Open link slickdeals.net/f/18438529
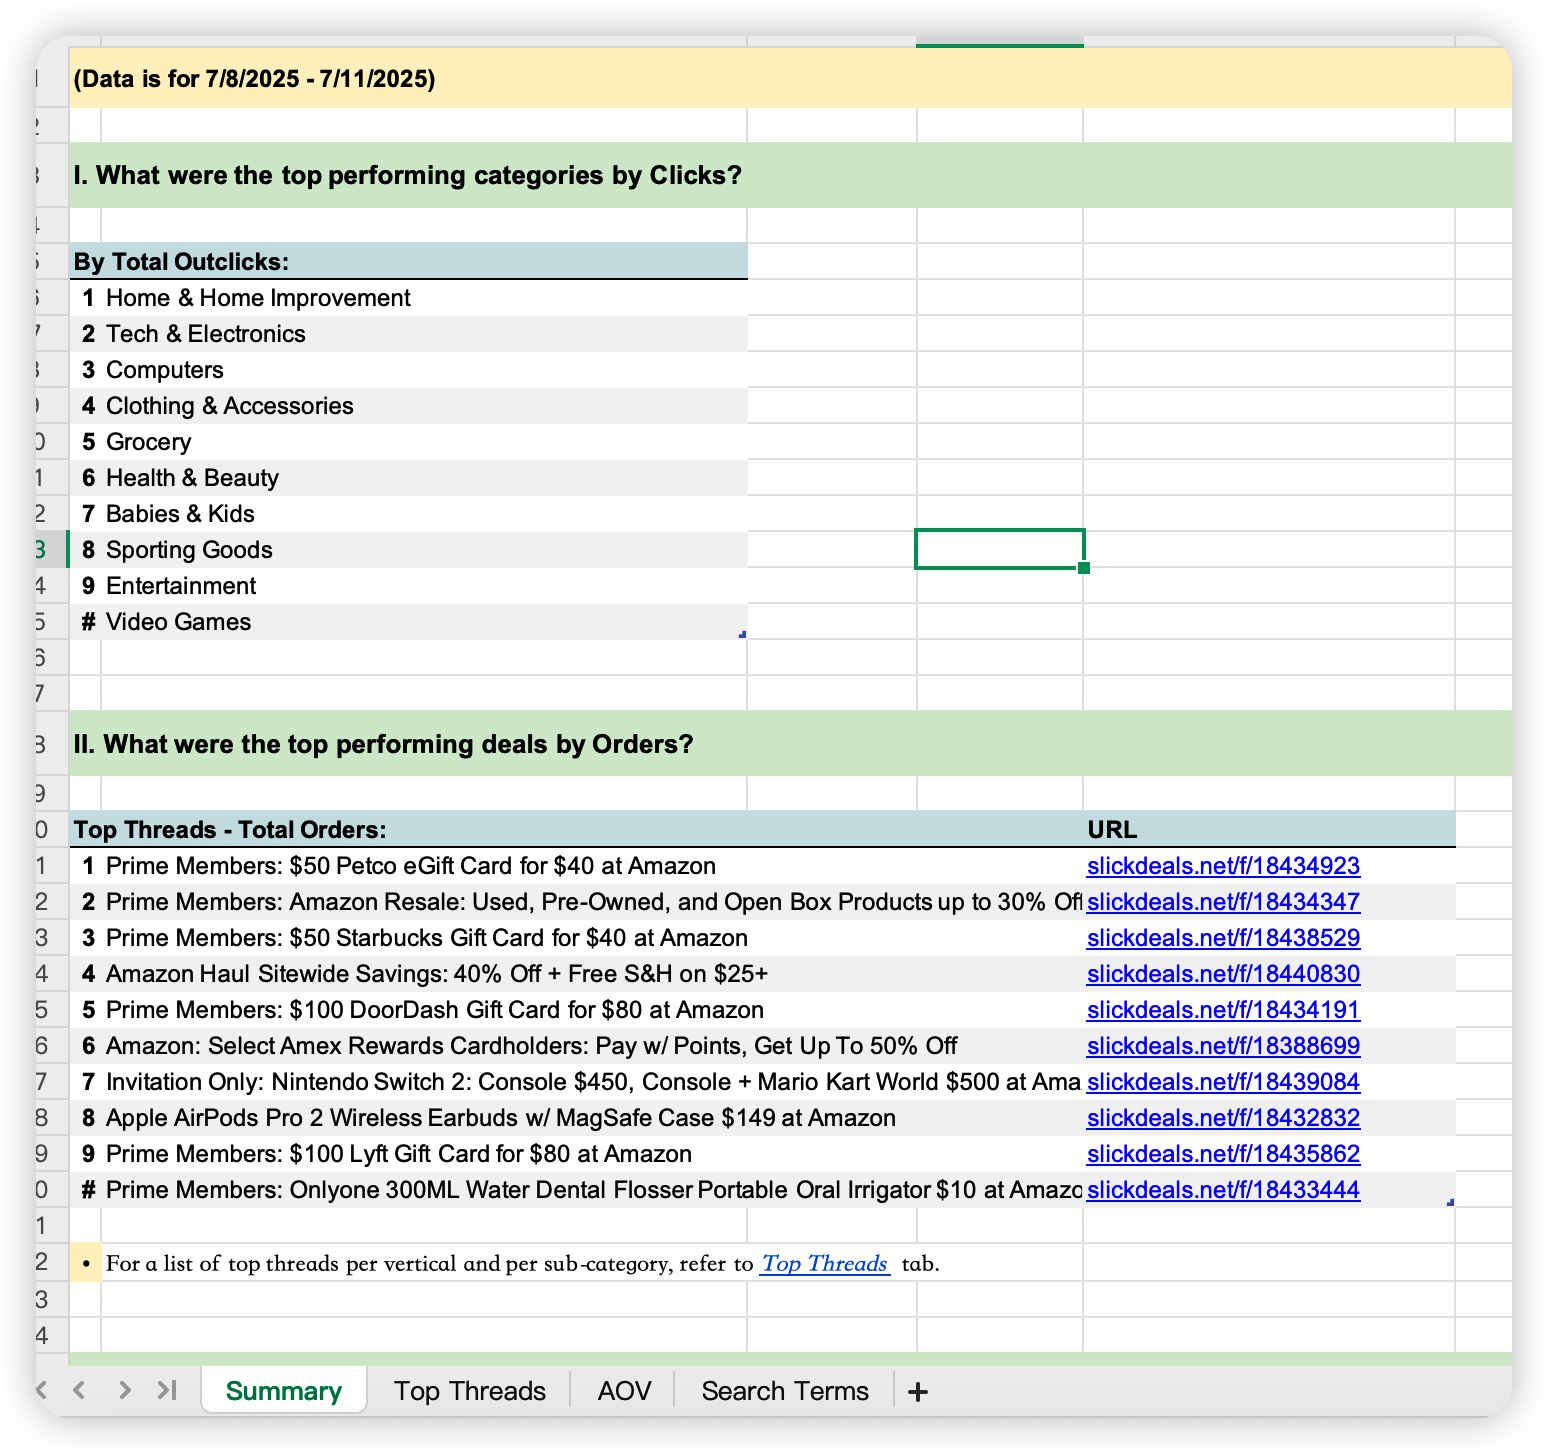 pyautogui.click(x=1223, y=938)
